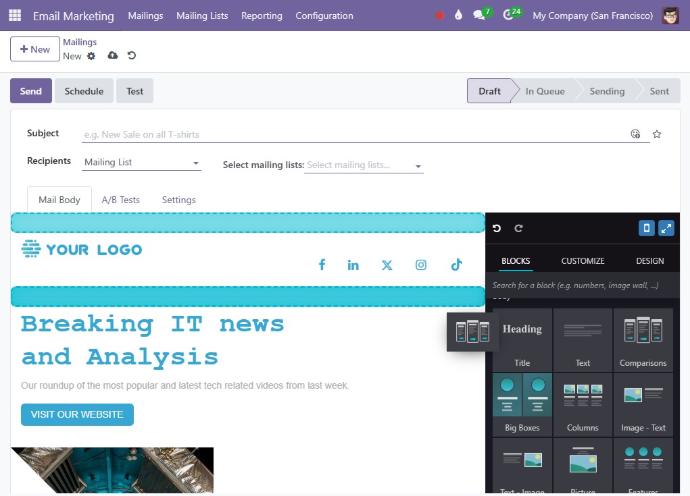Click the Instagram icon in the email header
Image resolution: width=690 pixels, height=496 pixels.
pyautogui.click(x=421, y=265)
